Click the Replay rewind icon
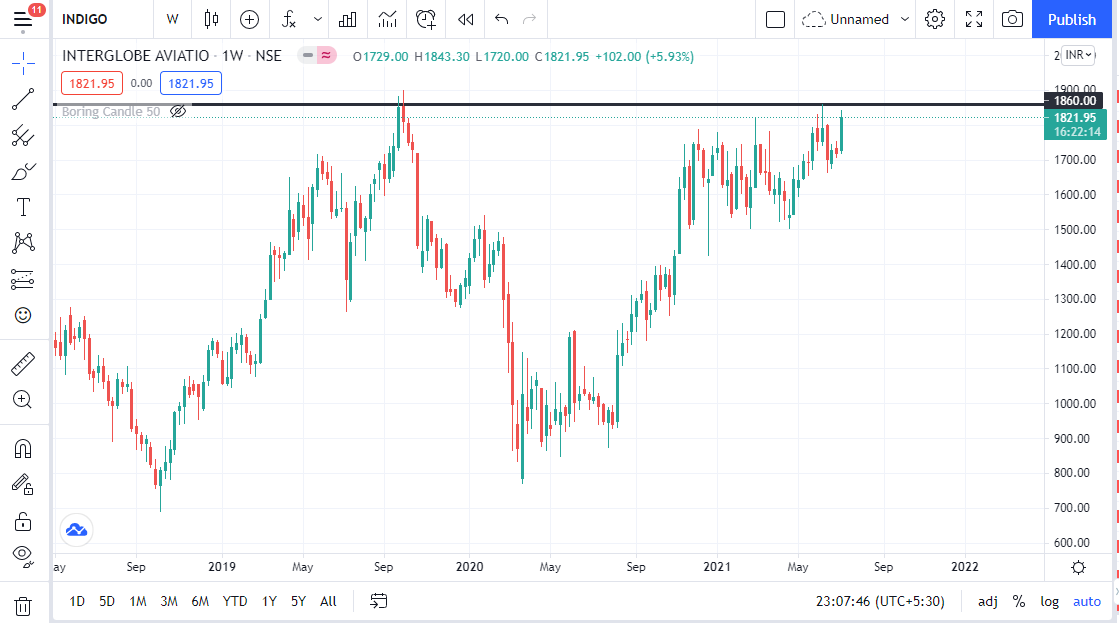The image size is (1119, 623). (x=465, y=19)
